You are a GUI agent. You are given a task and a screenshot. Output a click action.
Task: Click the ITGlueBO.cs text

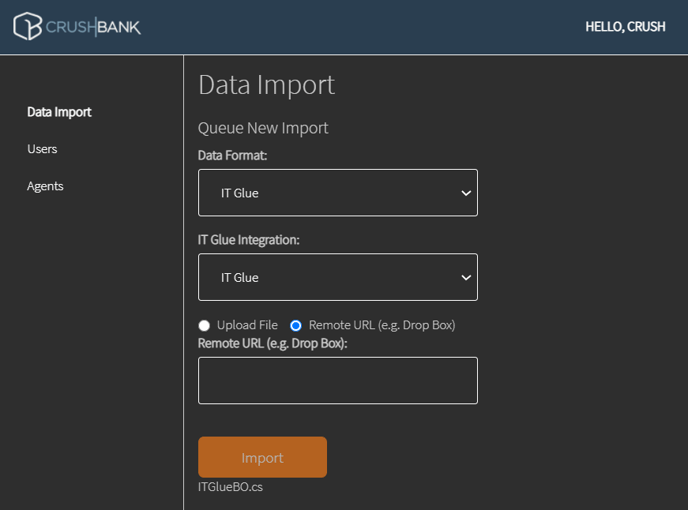click(230, 487)
